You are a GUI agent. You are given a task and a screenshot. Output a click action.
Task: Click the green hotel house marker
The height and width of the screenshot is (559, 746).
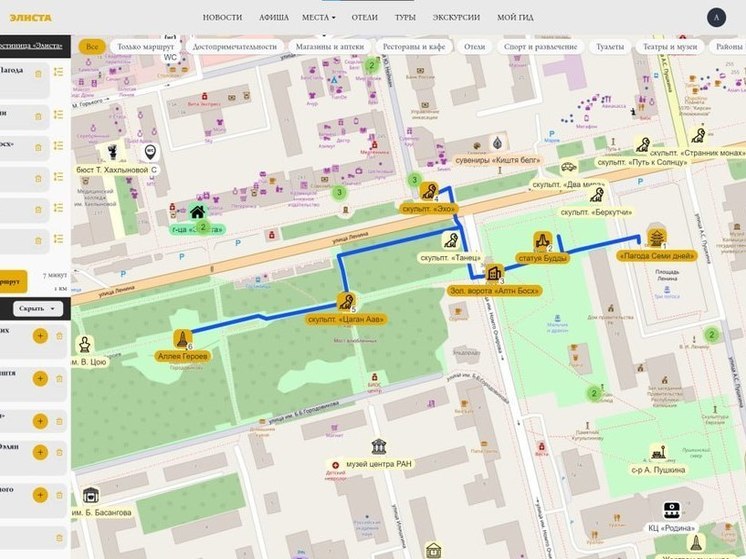pyautogui.click(x=197, y=212)
